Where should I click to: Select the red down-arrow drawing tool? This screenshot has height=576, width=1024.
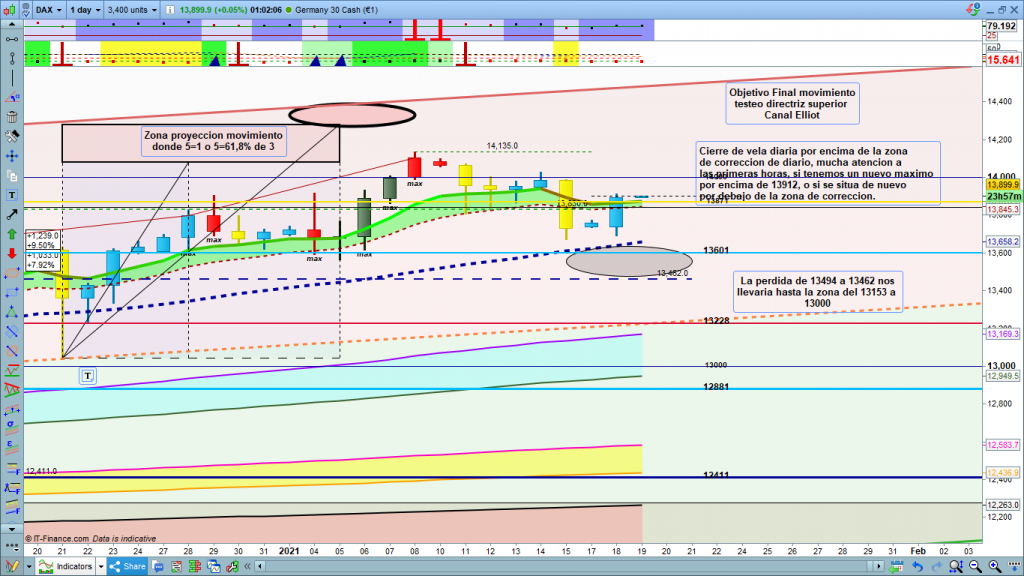(x=12, y=254)
